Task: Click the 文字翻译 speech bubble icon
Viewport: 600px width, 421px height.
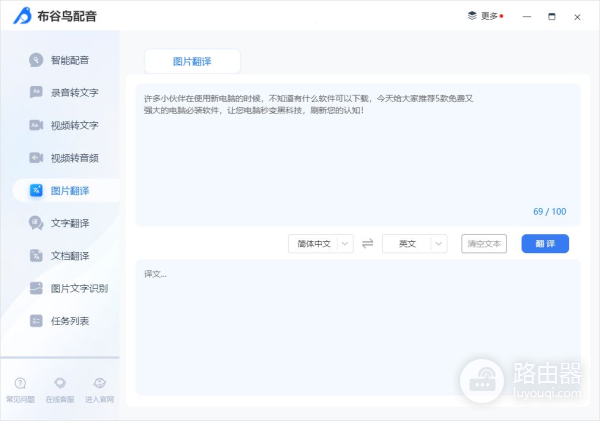Action: [36, 223]
